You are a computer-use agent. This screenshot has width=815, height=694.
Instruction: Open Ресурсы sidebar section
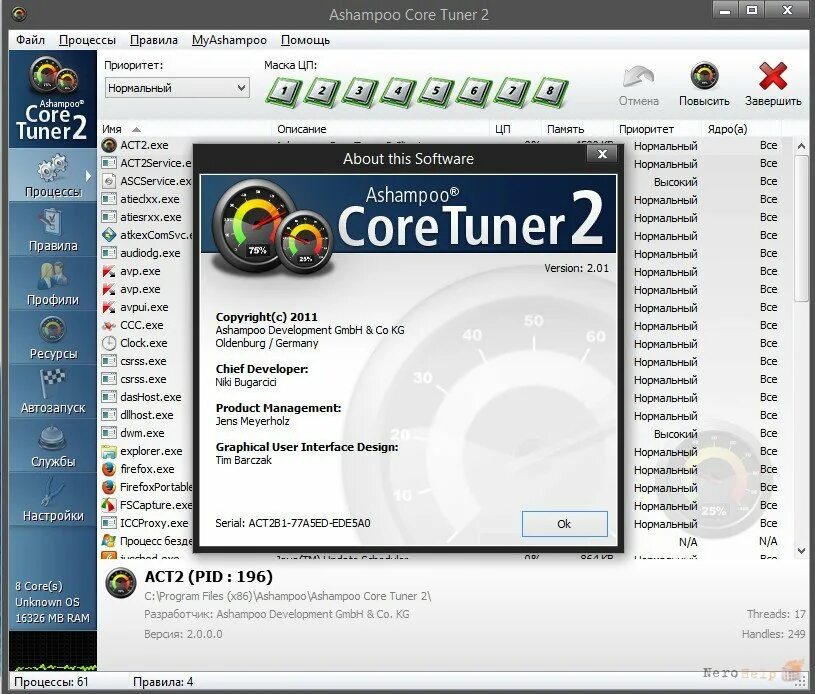[x=52, y=338]
